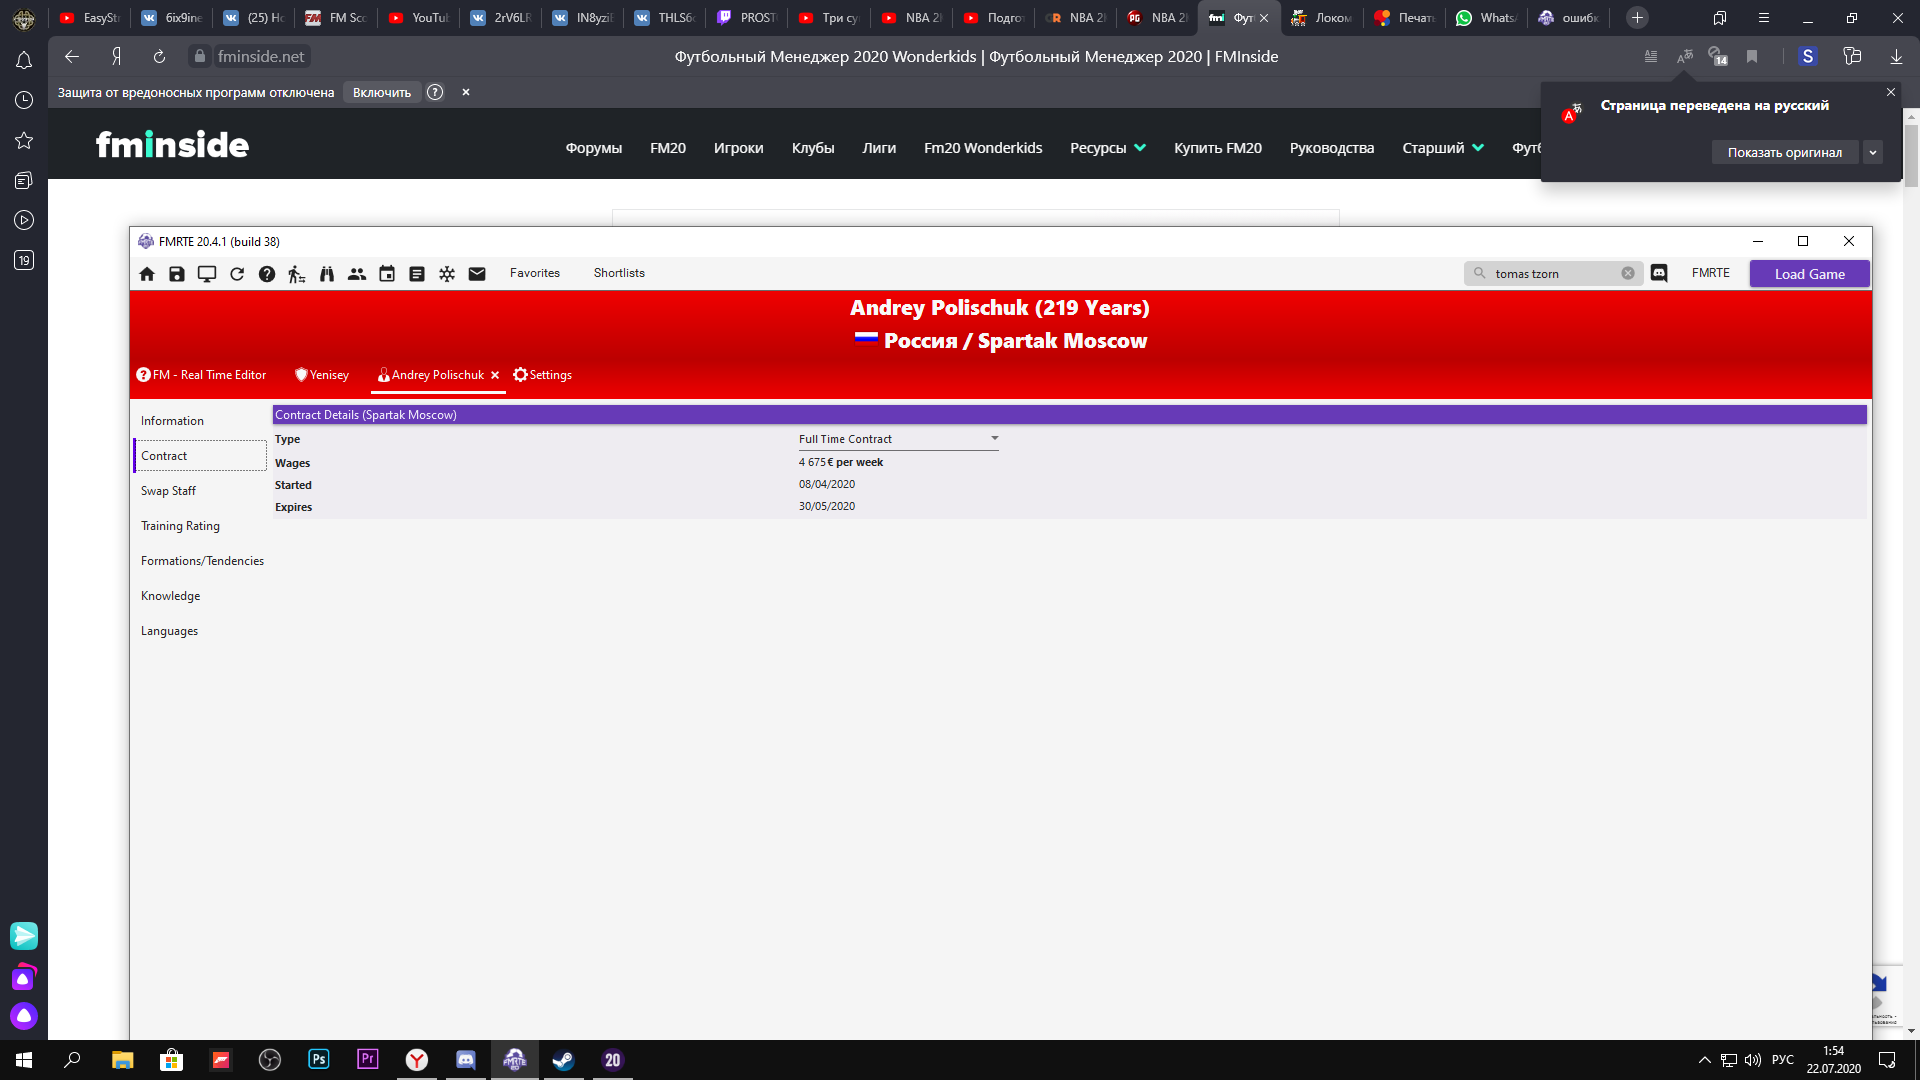
Task: Open a new browser tab
Action: coord(1637,17)
